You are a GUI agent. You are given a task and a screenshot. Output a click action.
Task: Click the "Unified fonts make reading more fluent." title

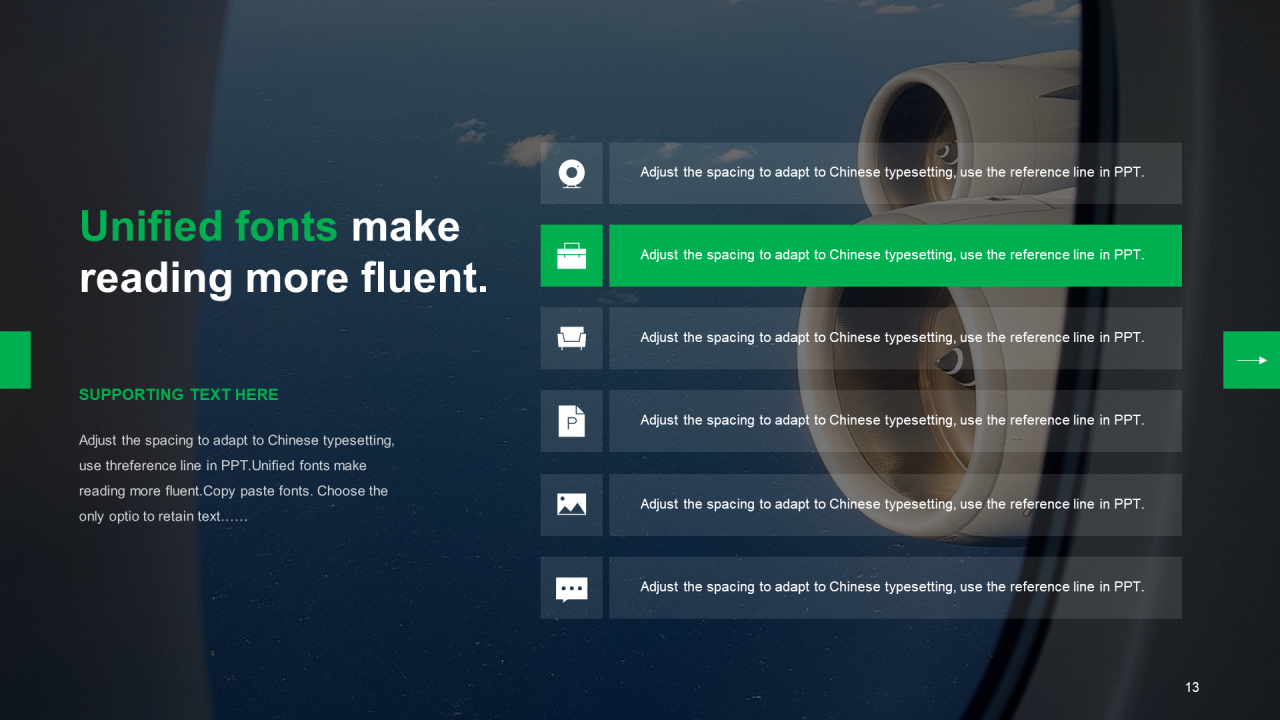284,252
